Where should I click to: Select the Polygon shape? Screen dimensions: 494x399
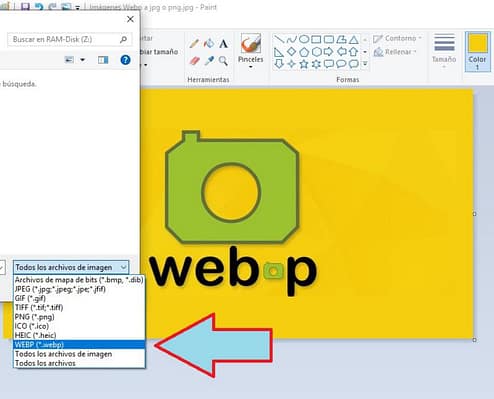341,40
